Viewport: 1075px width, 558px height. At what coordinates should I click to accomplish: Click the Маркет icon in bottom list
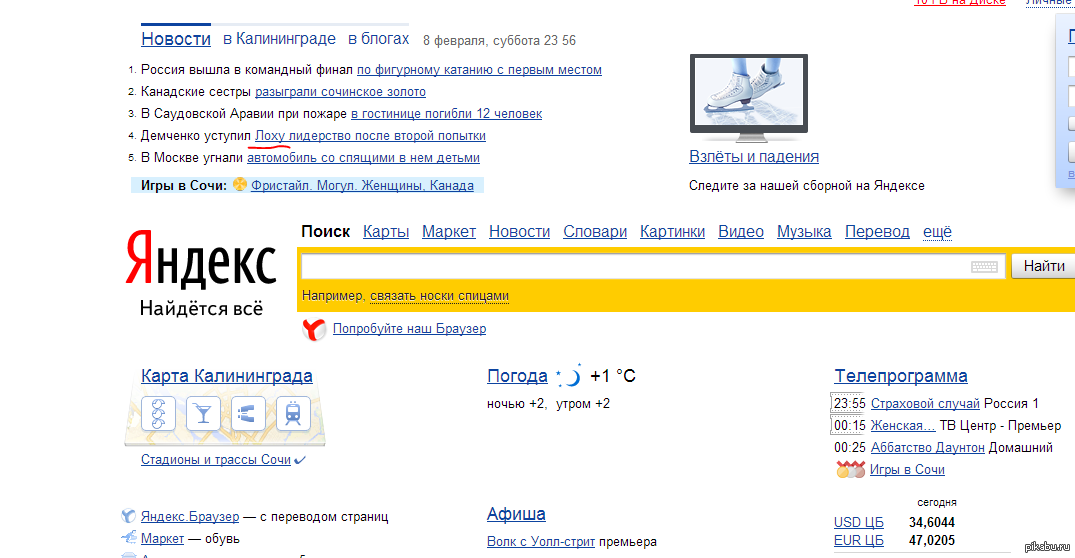pos(128,538)
